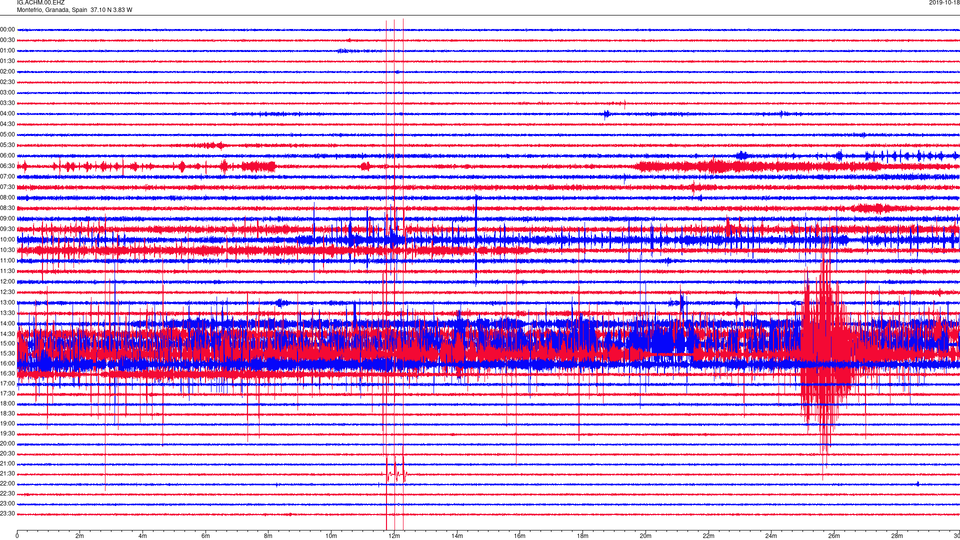Pick the 11:00 trace label
This screenshot has width=960, height=540.
click(x=8, y=261)
